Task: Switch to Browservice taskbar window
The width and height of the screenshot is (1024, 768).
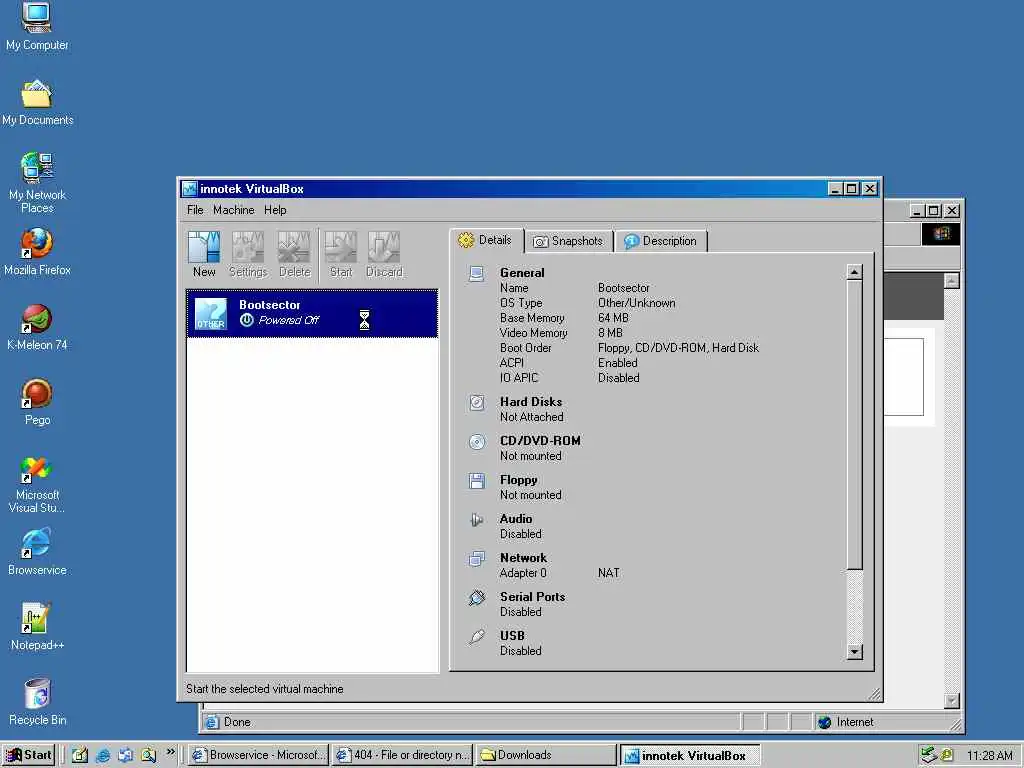Action: (257, 755)
